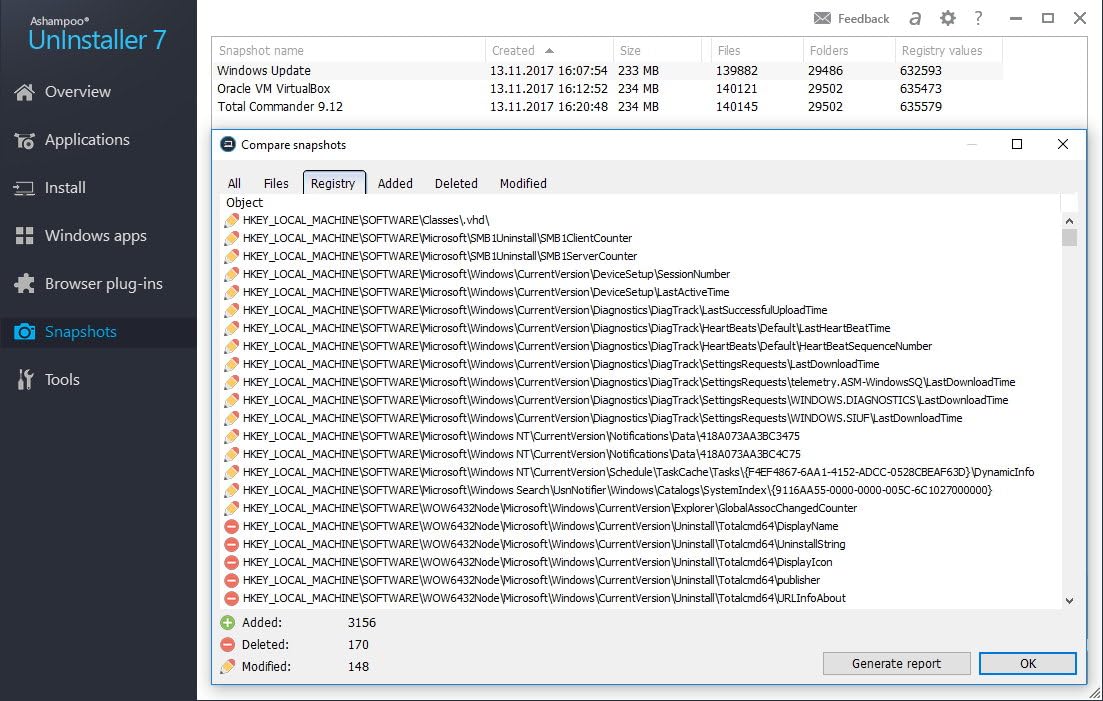This screenshot has height=701, width=1103.
Task: Click the registry list scrollbar thumb
Action: click(x=1069, y=238)
